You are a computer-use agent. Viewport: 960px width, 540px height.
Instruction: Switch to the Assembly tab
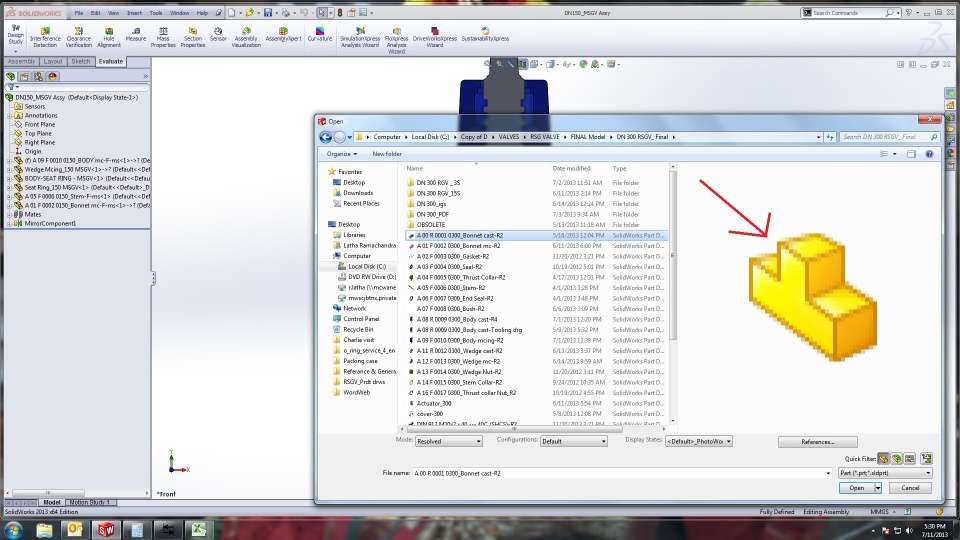point(21,62)
